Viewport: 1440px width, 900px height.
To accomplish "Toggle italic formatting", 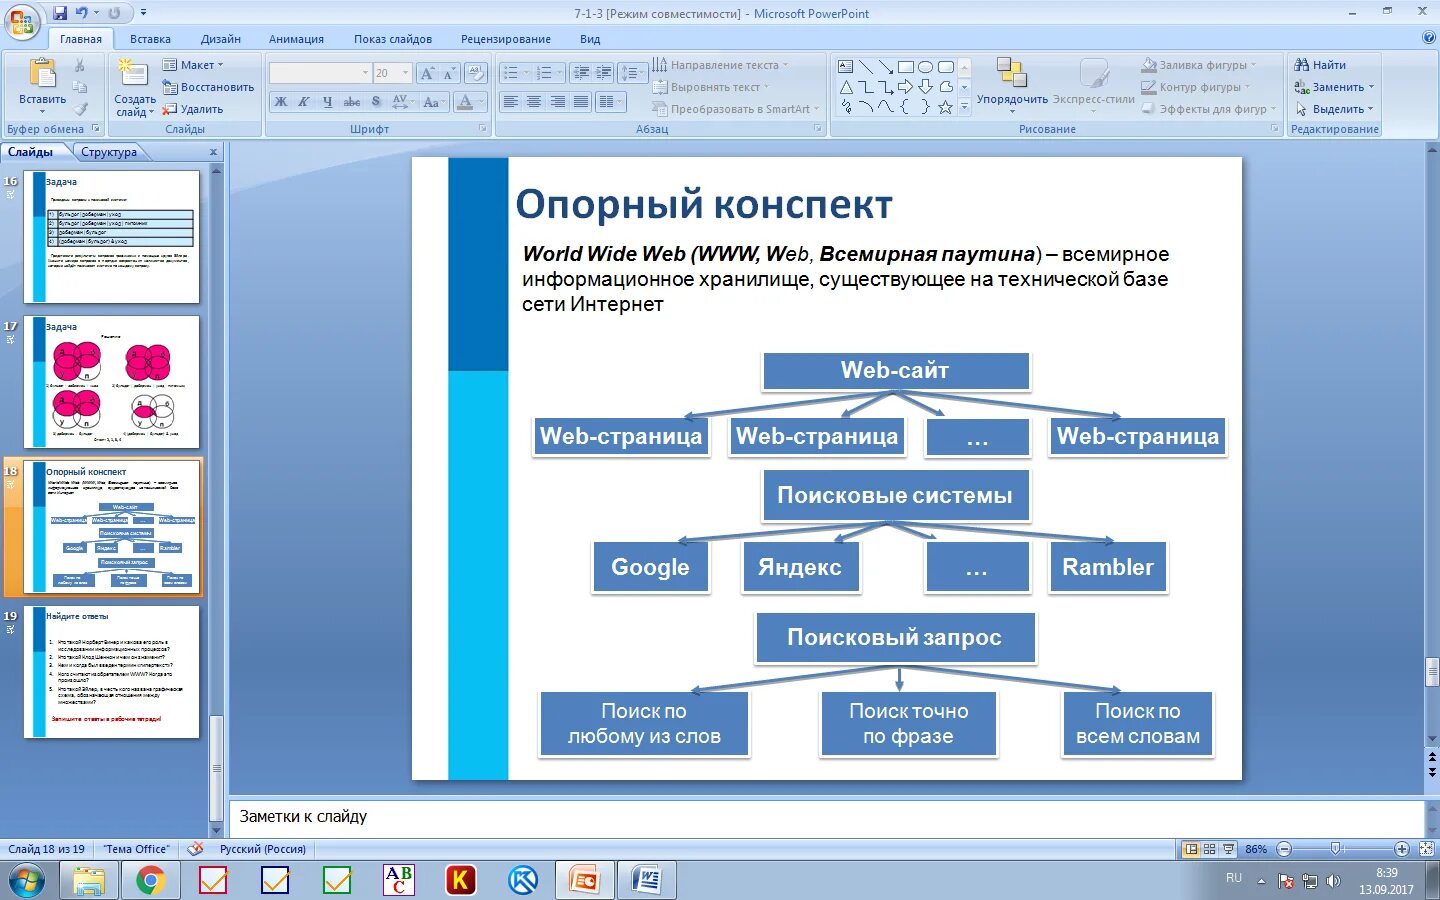I will [304, 102].
